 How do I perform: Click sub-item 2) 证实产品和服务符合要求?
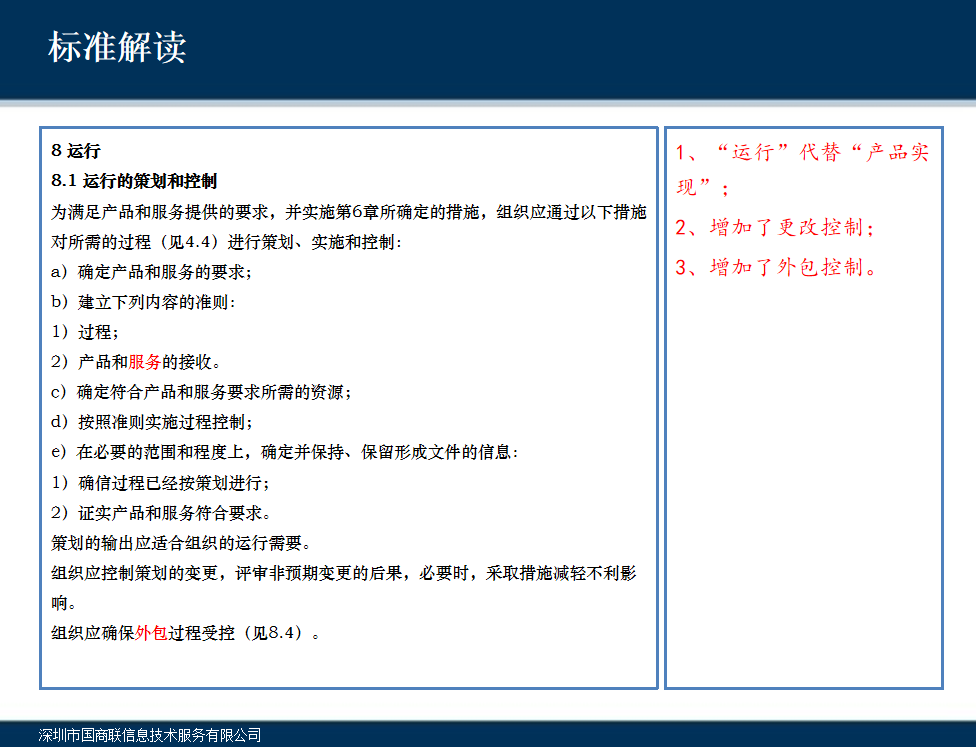161,513
